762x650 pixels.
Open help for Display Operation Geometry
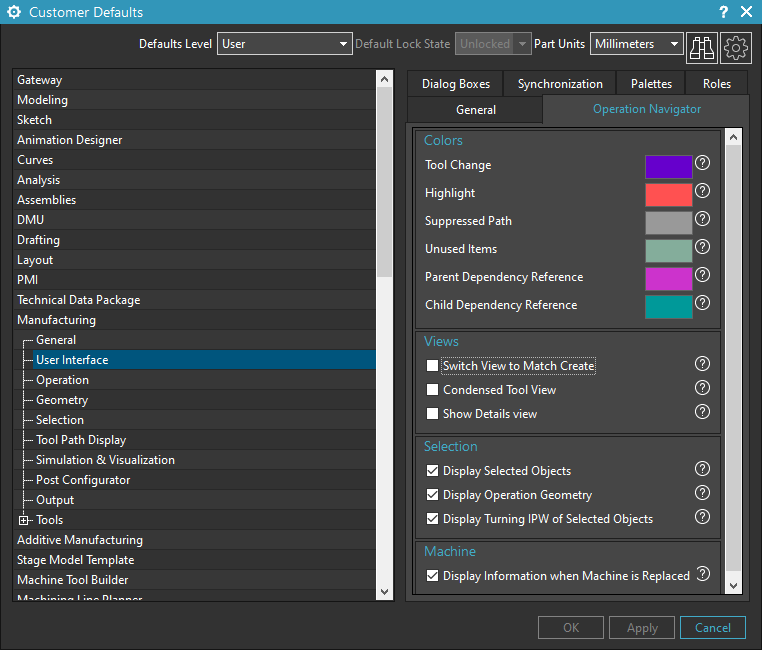(x=702, y=493)
